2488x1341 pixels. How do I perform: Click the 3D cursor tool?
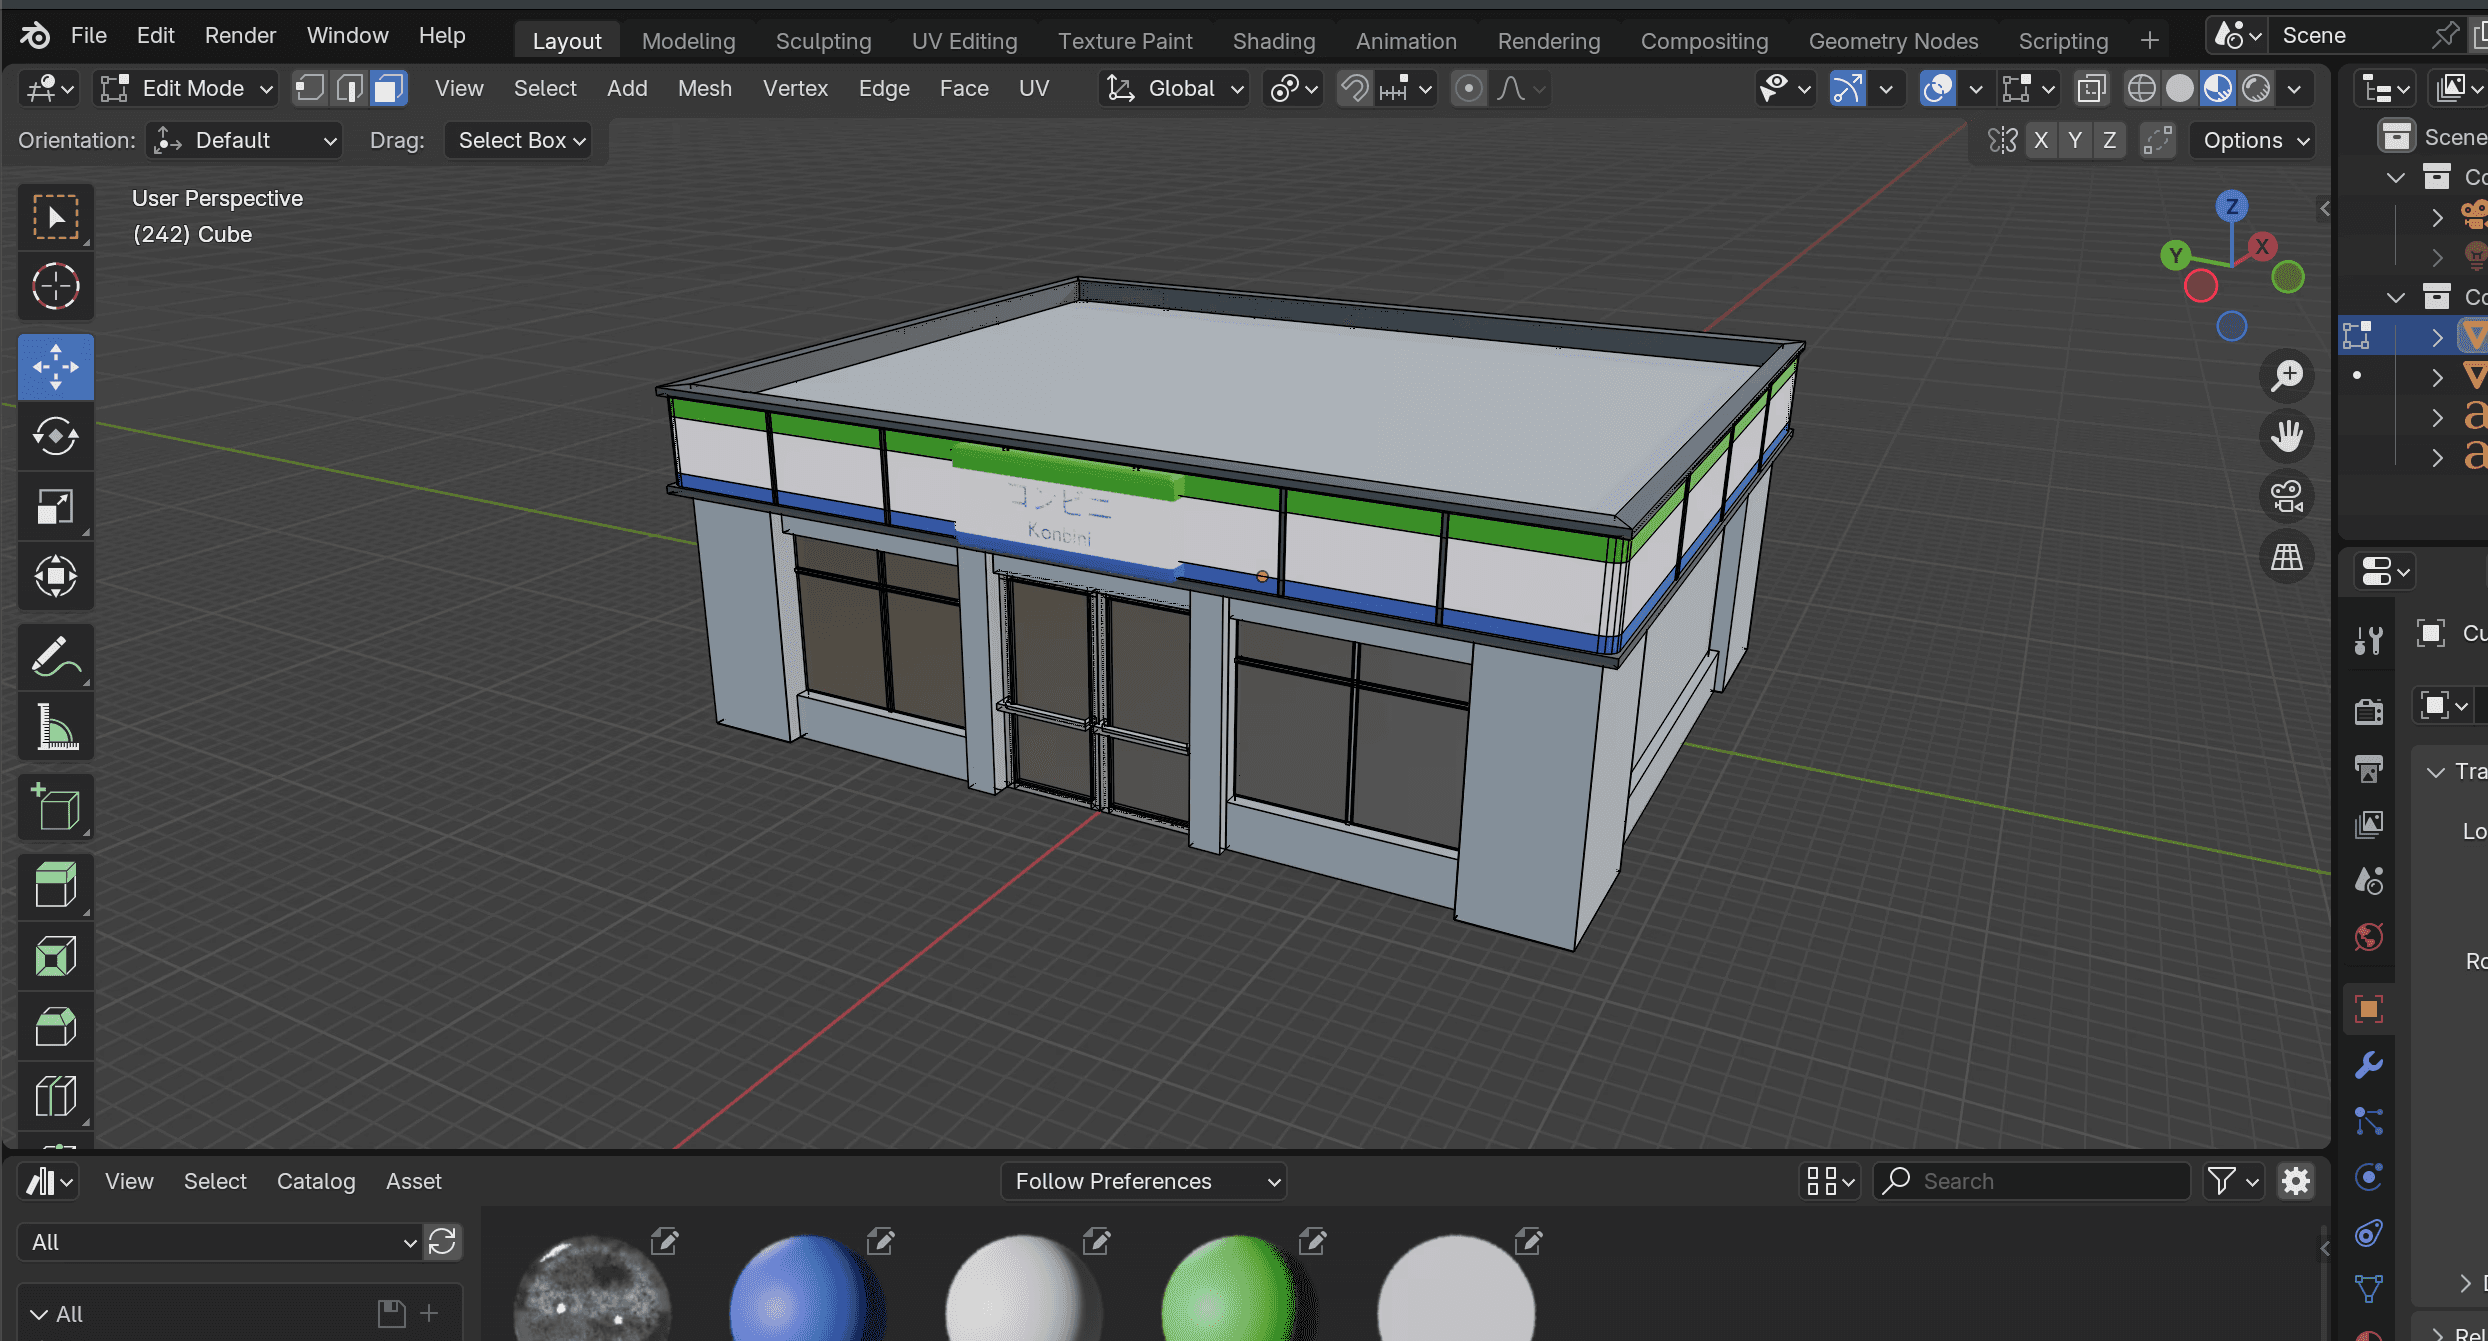[55, 287]
